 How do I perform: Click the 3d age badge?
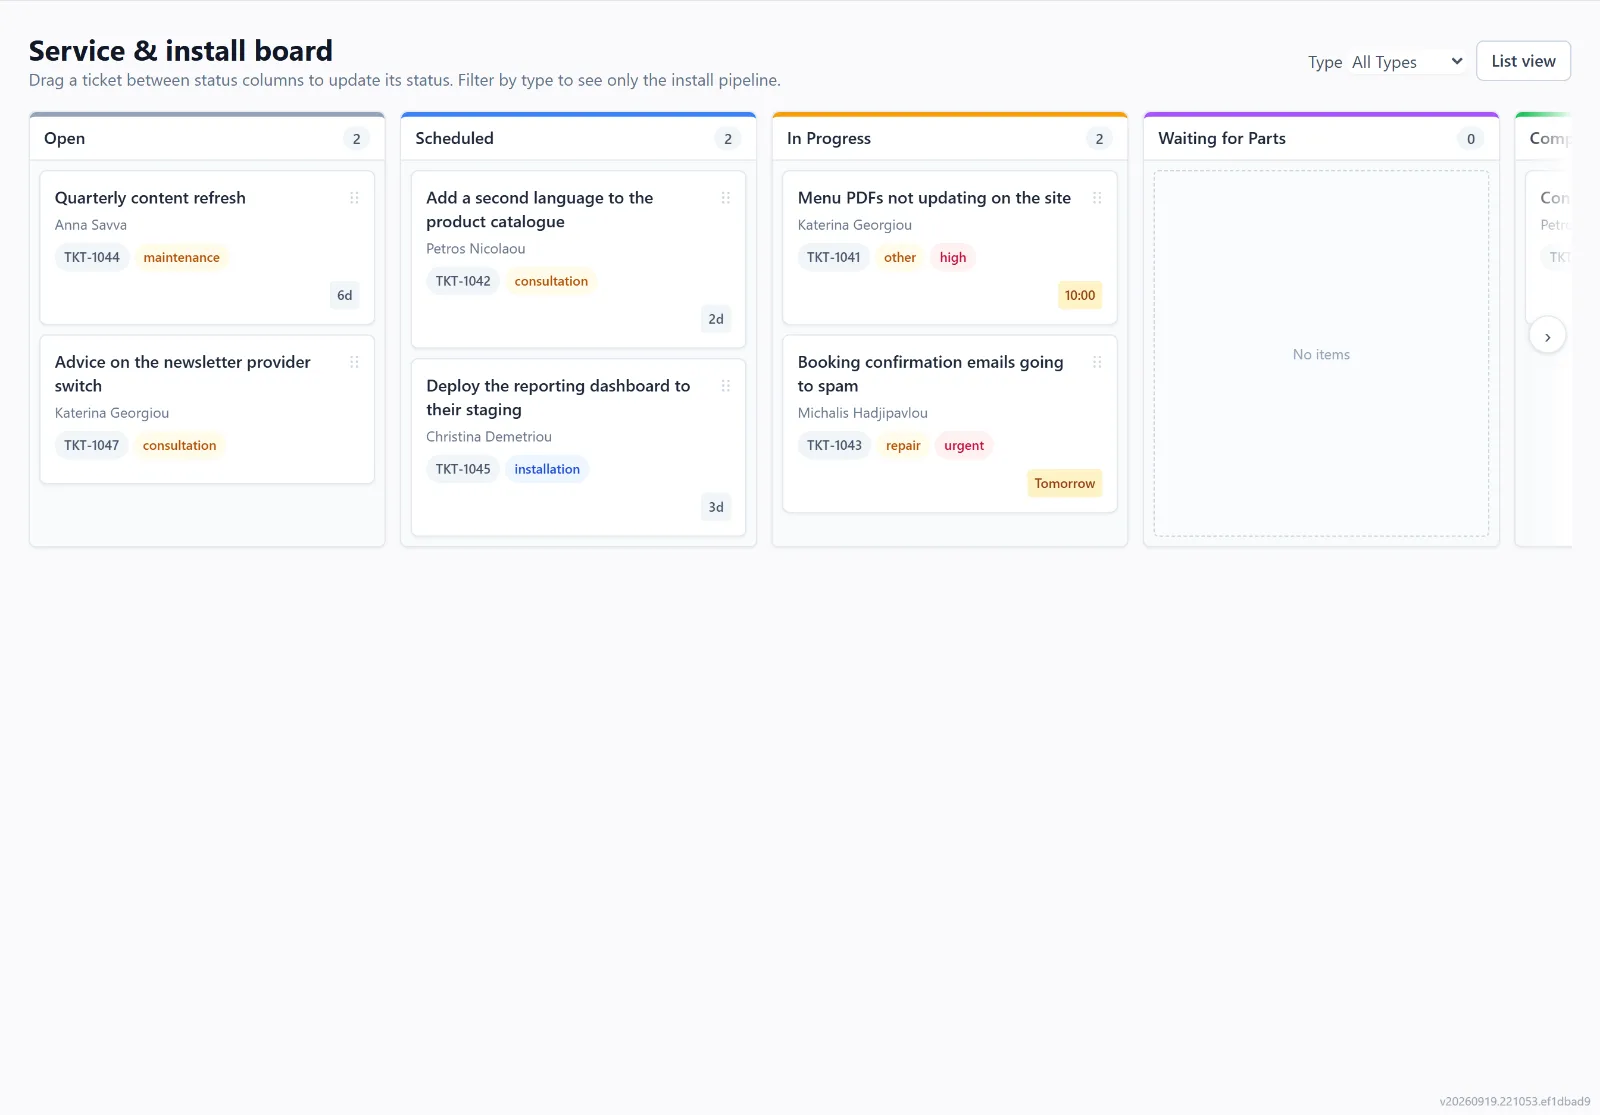pyautogui.click(x=716, y=507)
